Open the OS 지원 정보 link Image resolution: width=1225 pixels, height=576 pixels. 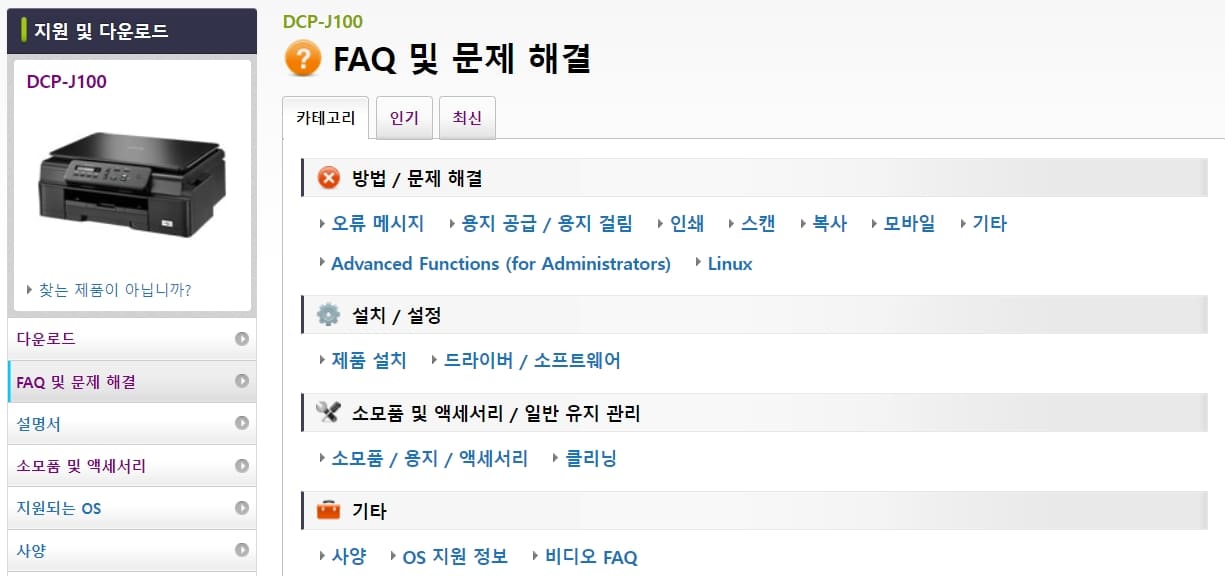(x=455, y=556)
